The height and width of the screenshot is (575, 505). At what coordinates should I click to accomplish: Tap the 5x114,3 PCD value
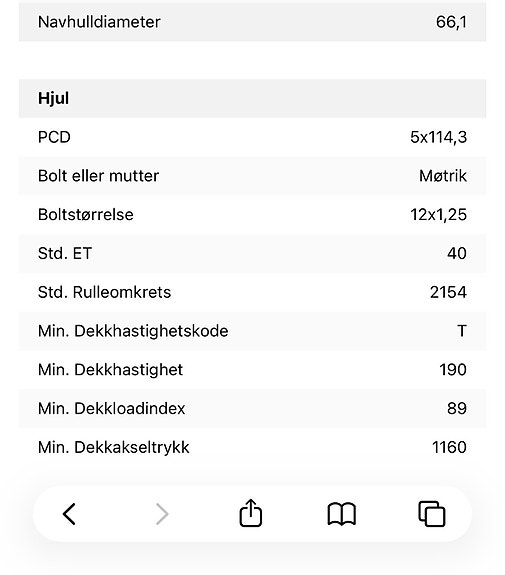[438, 137]
